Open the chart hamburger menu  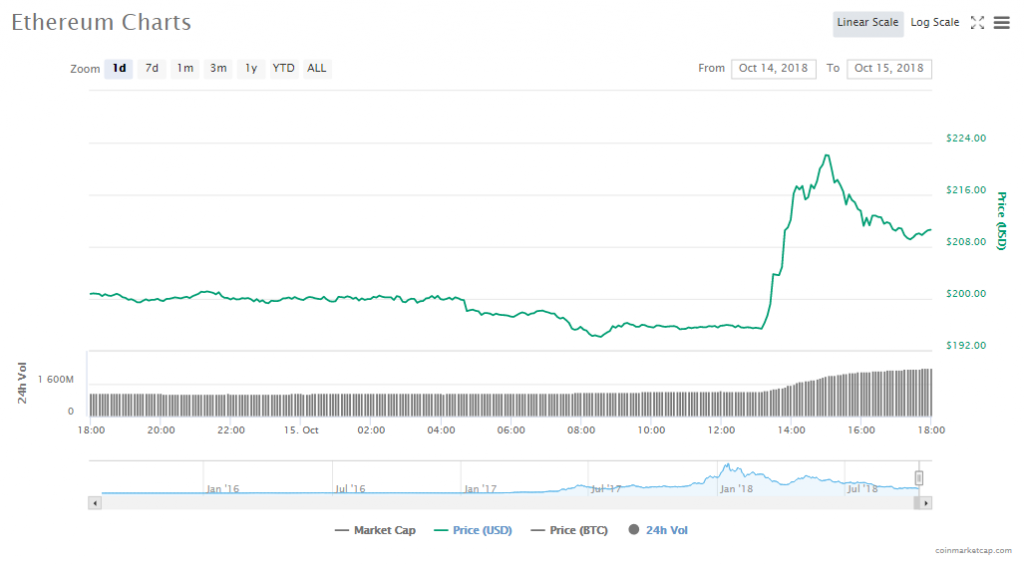click(x=1001, y=23)
